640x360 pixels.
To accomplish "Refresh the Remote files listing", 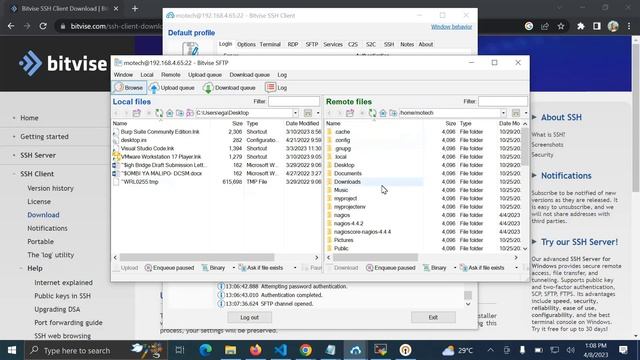I will tap(372, 113).
